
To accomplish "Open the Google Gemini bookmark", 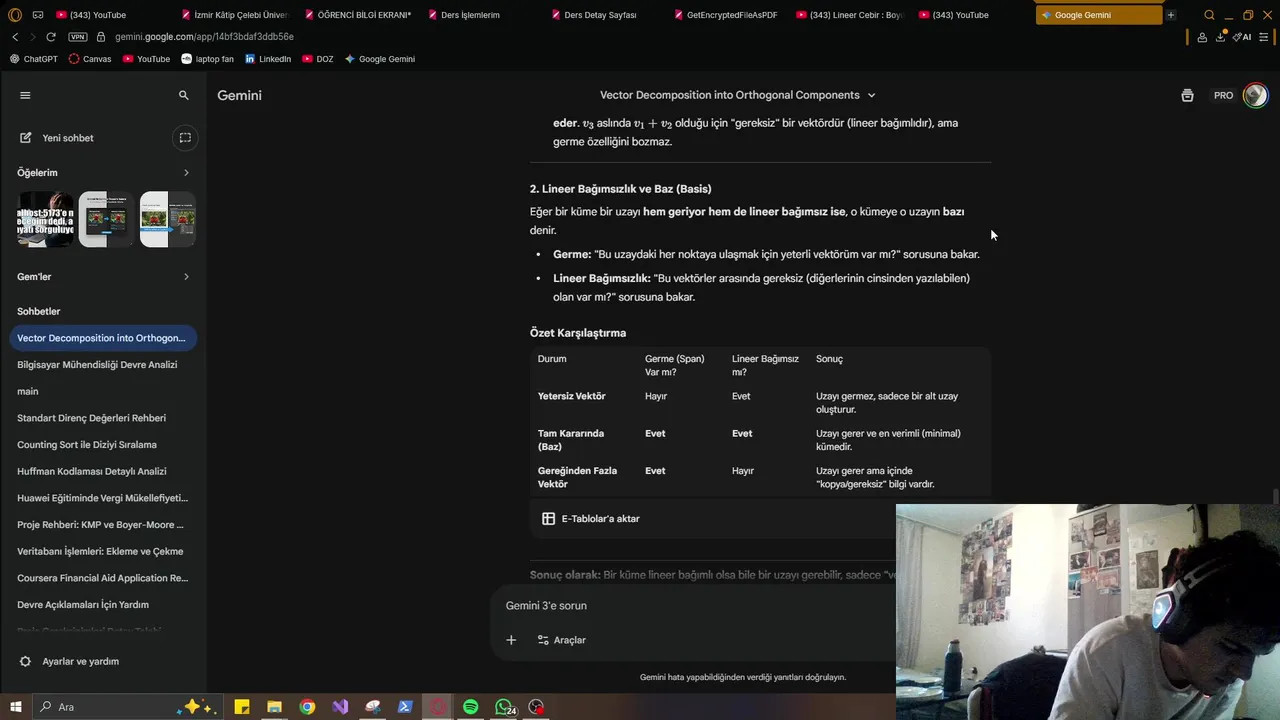I will pos(379,59).
